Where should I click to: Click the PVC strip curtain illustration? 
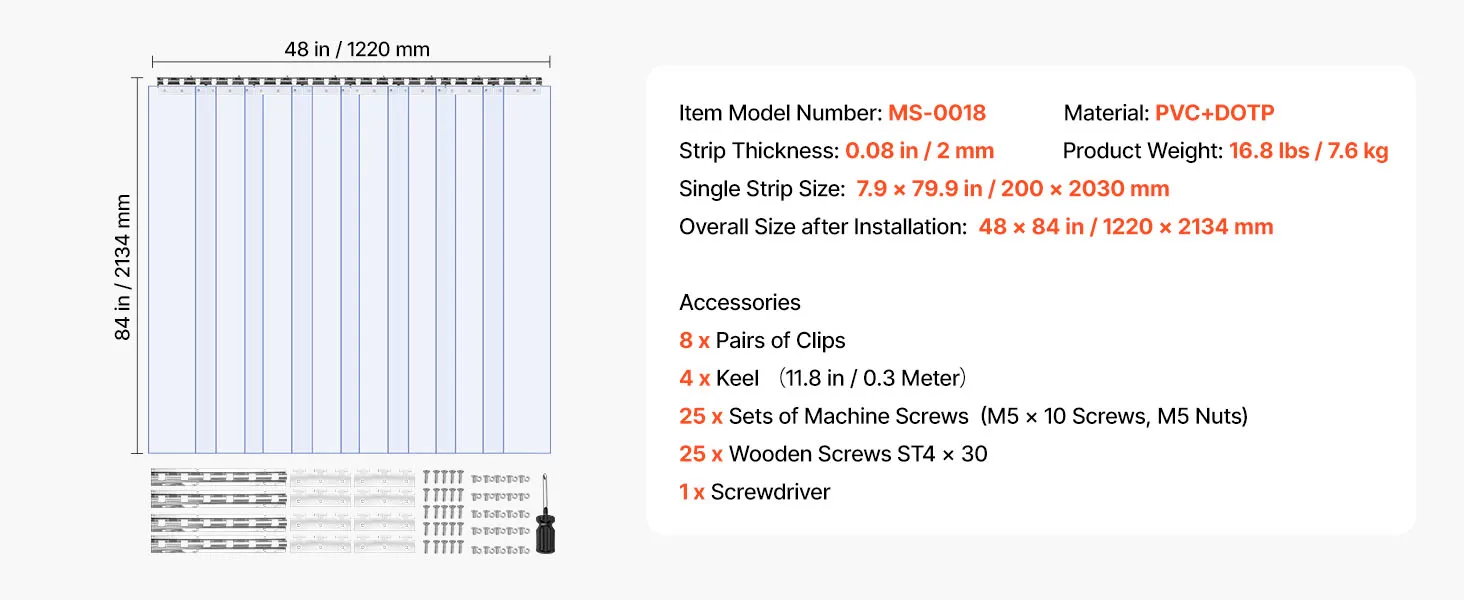(x=350, y=270)
